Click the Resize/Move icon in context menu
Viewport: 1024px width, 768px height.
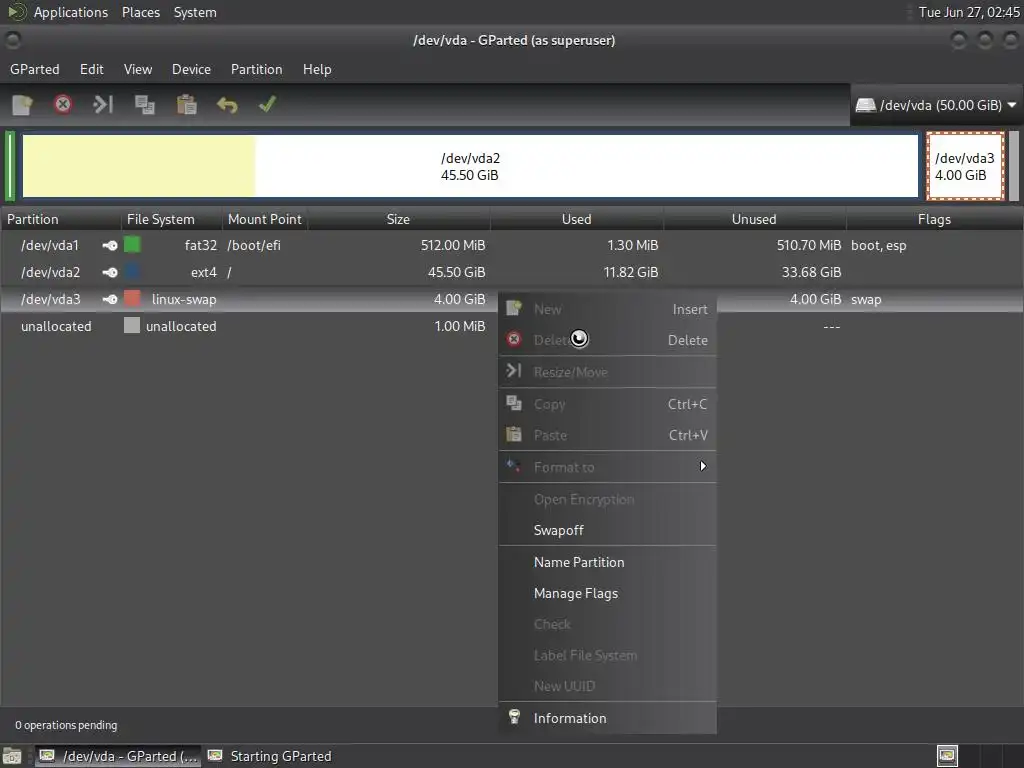[514, 370]
